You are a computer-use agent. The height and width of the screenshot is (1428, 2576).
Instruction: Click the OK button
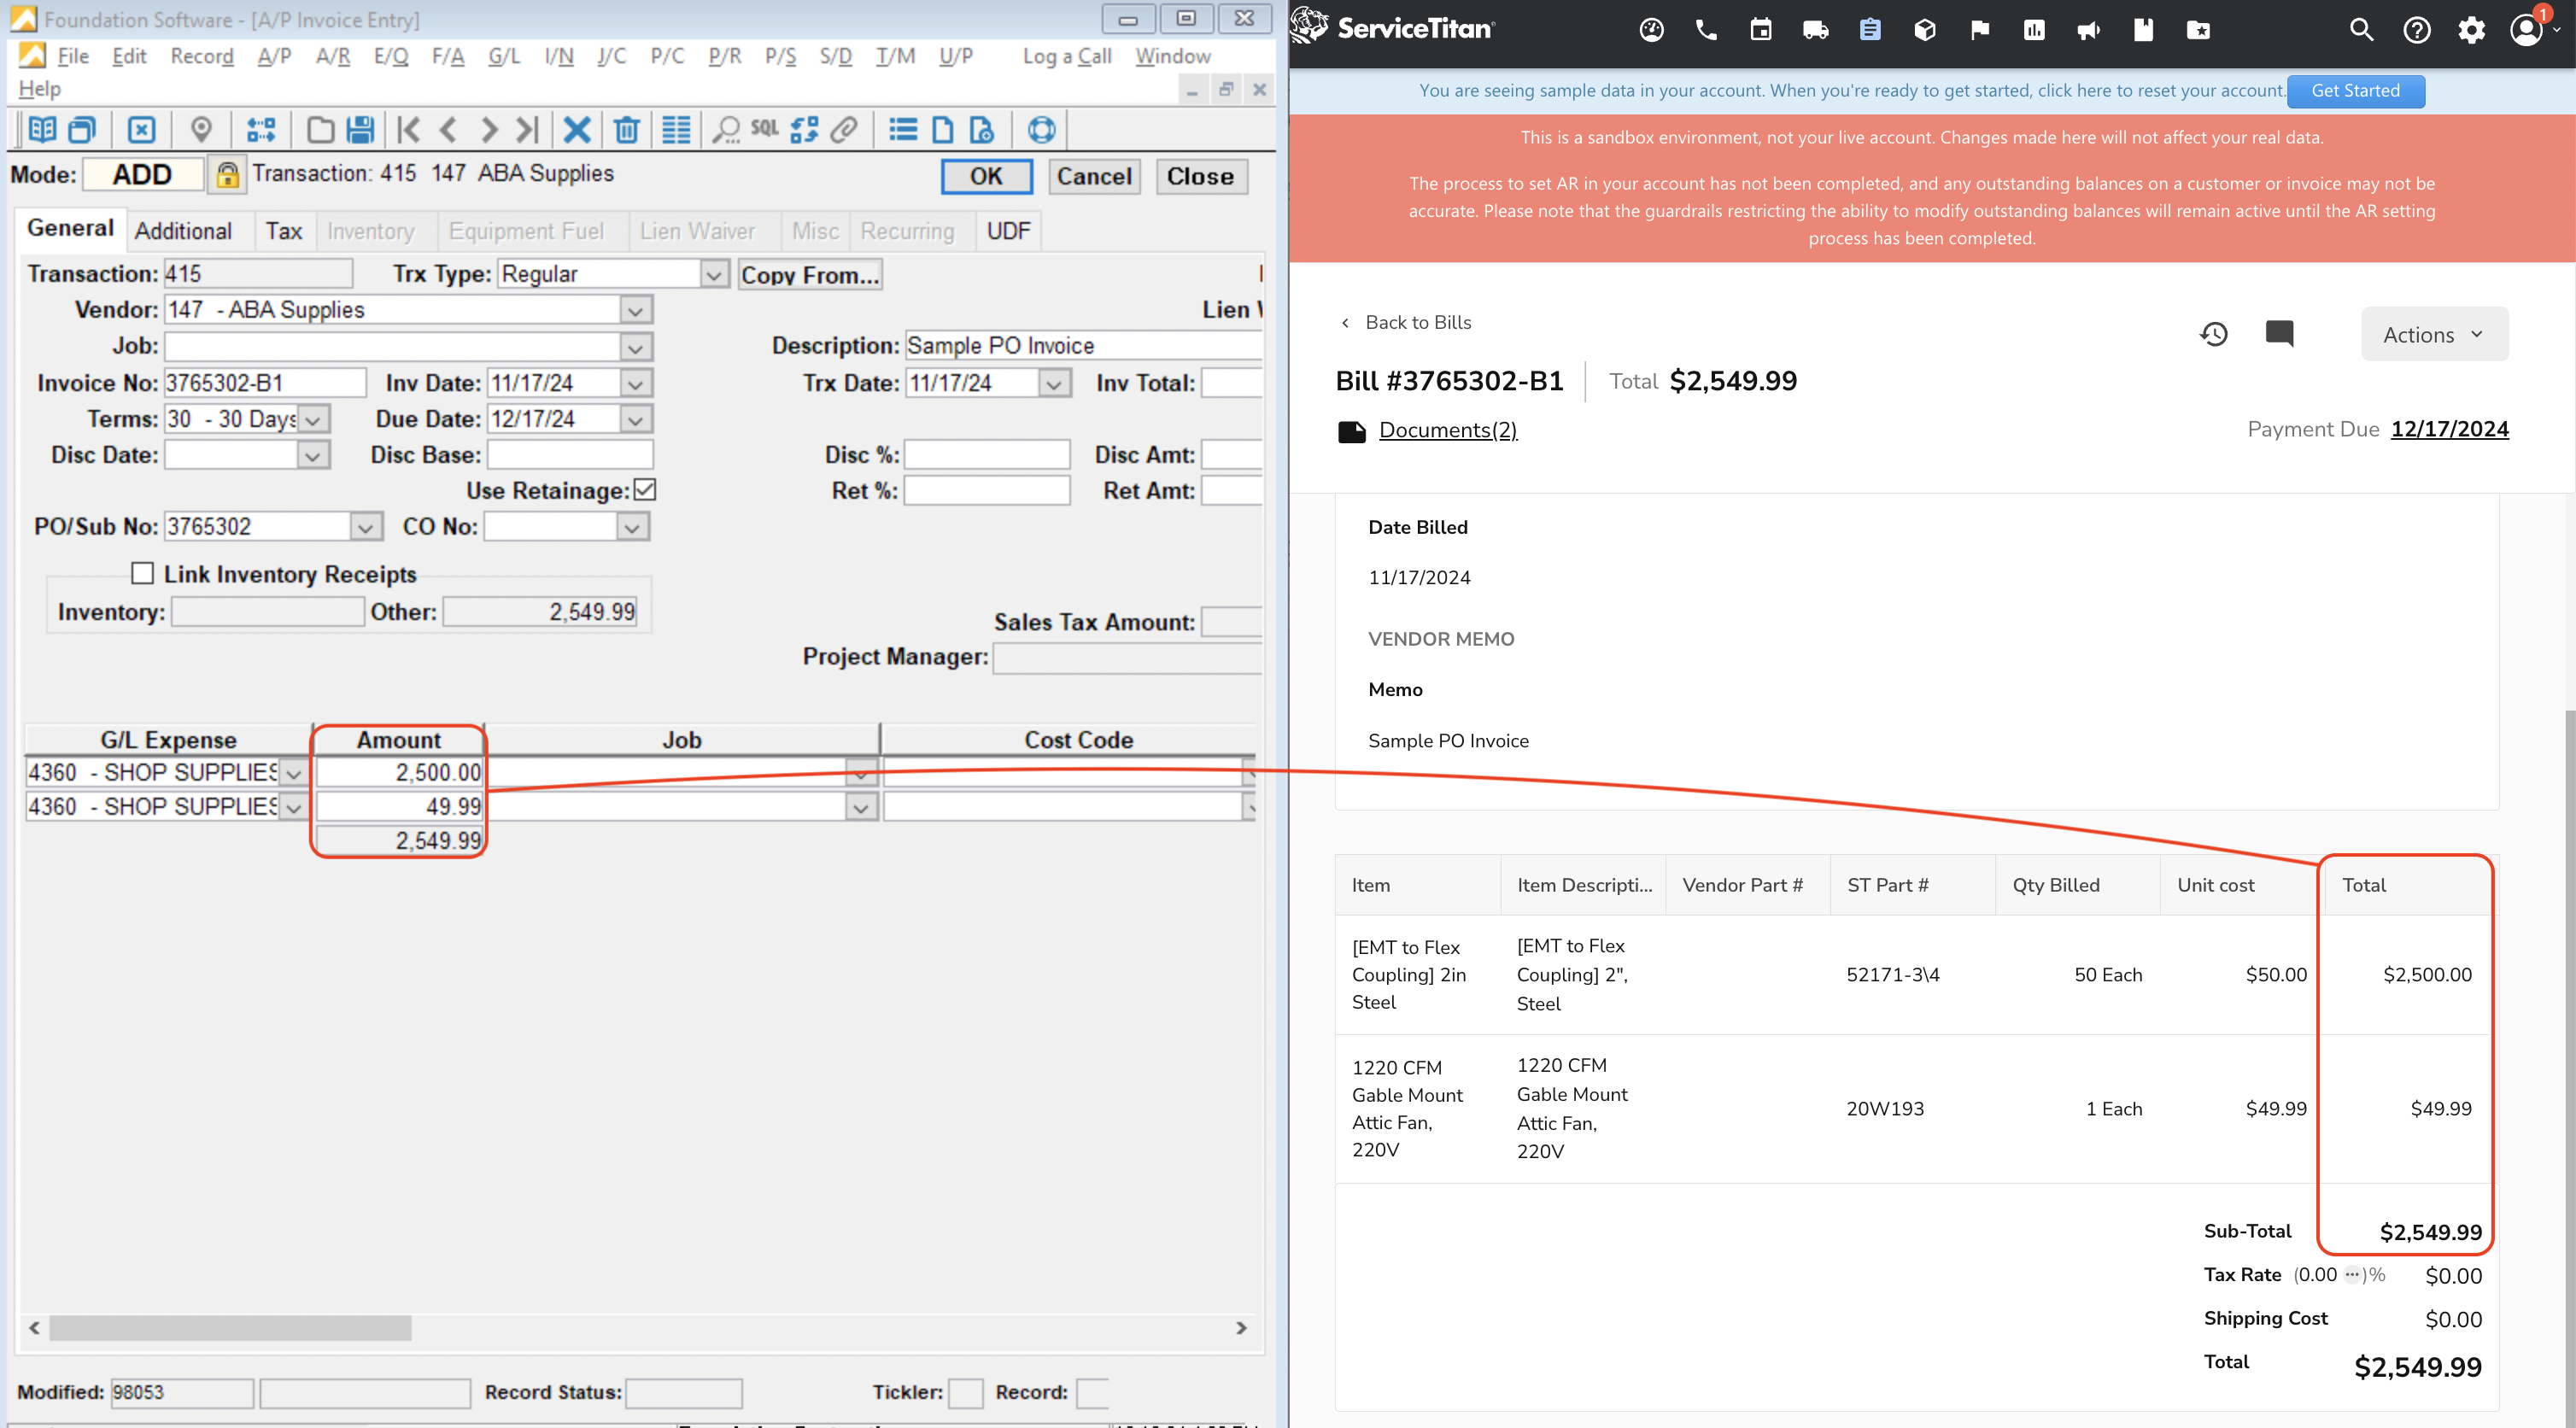tap(986, 176)
